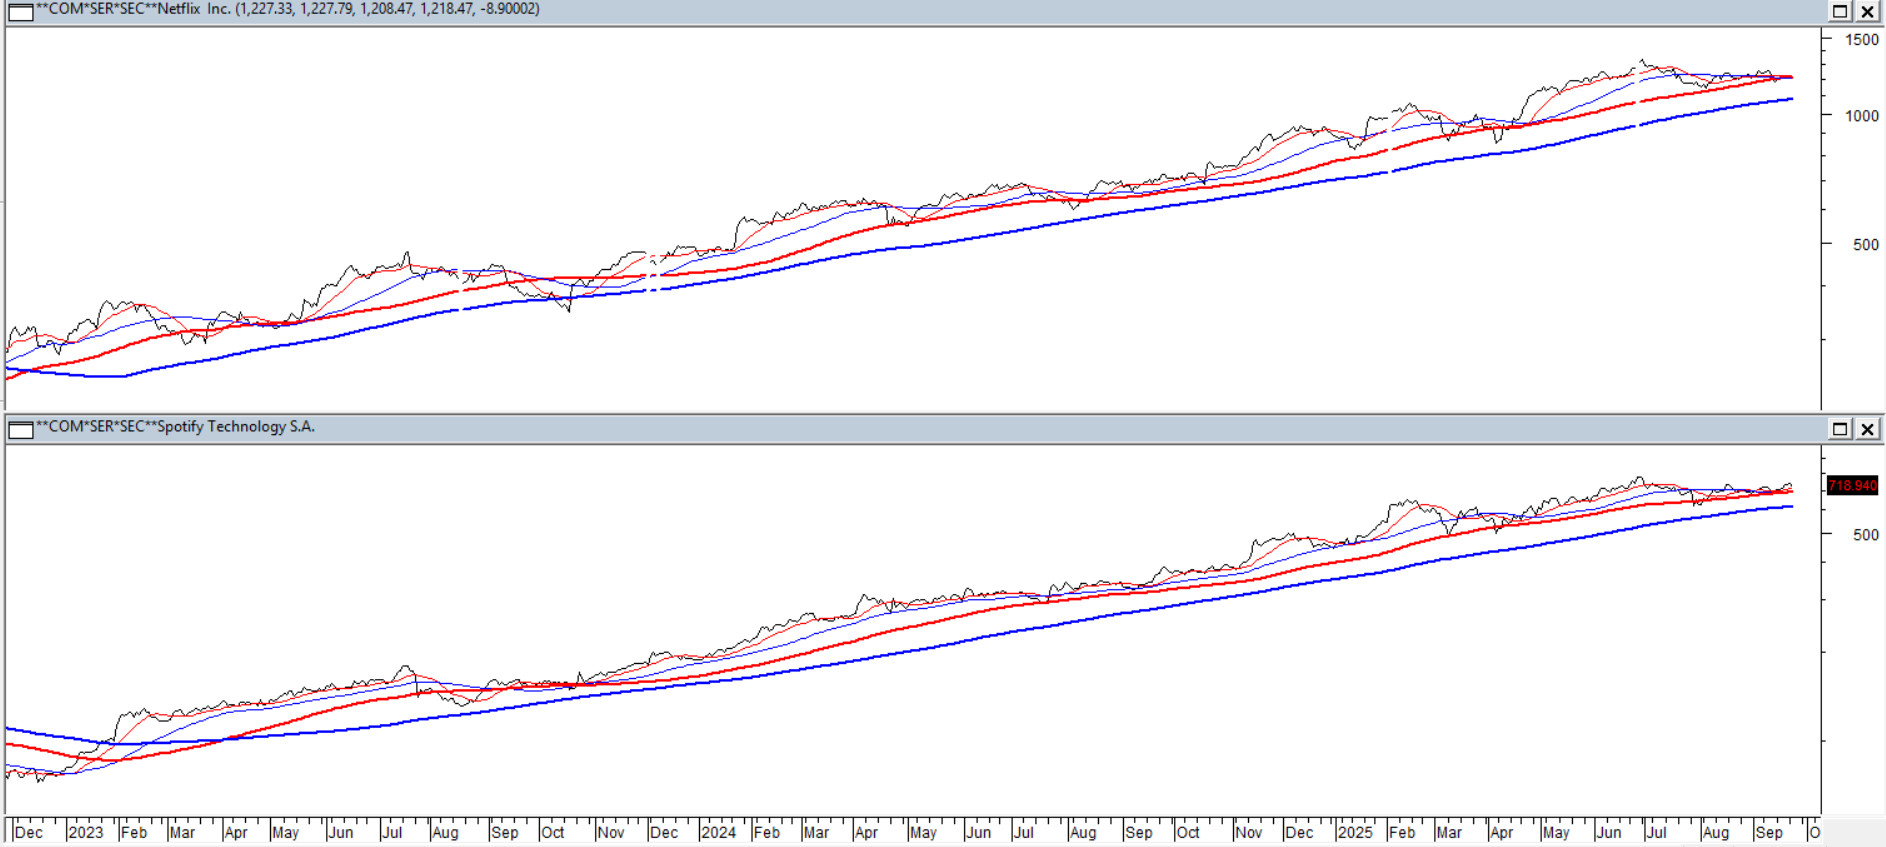The image size is (1886, 847).
Task: Maximize the Netflix Inc. chart pane
Action: pyautogui.click(x=1839, y=11)
